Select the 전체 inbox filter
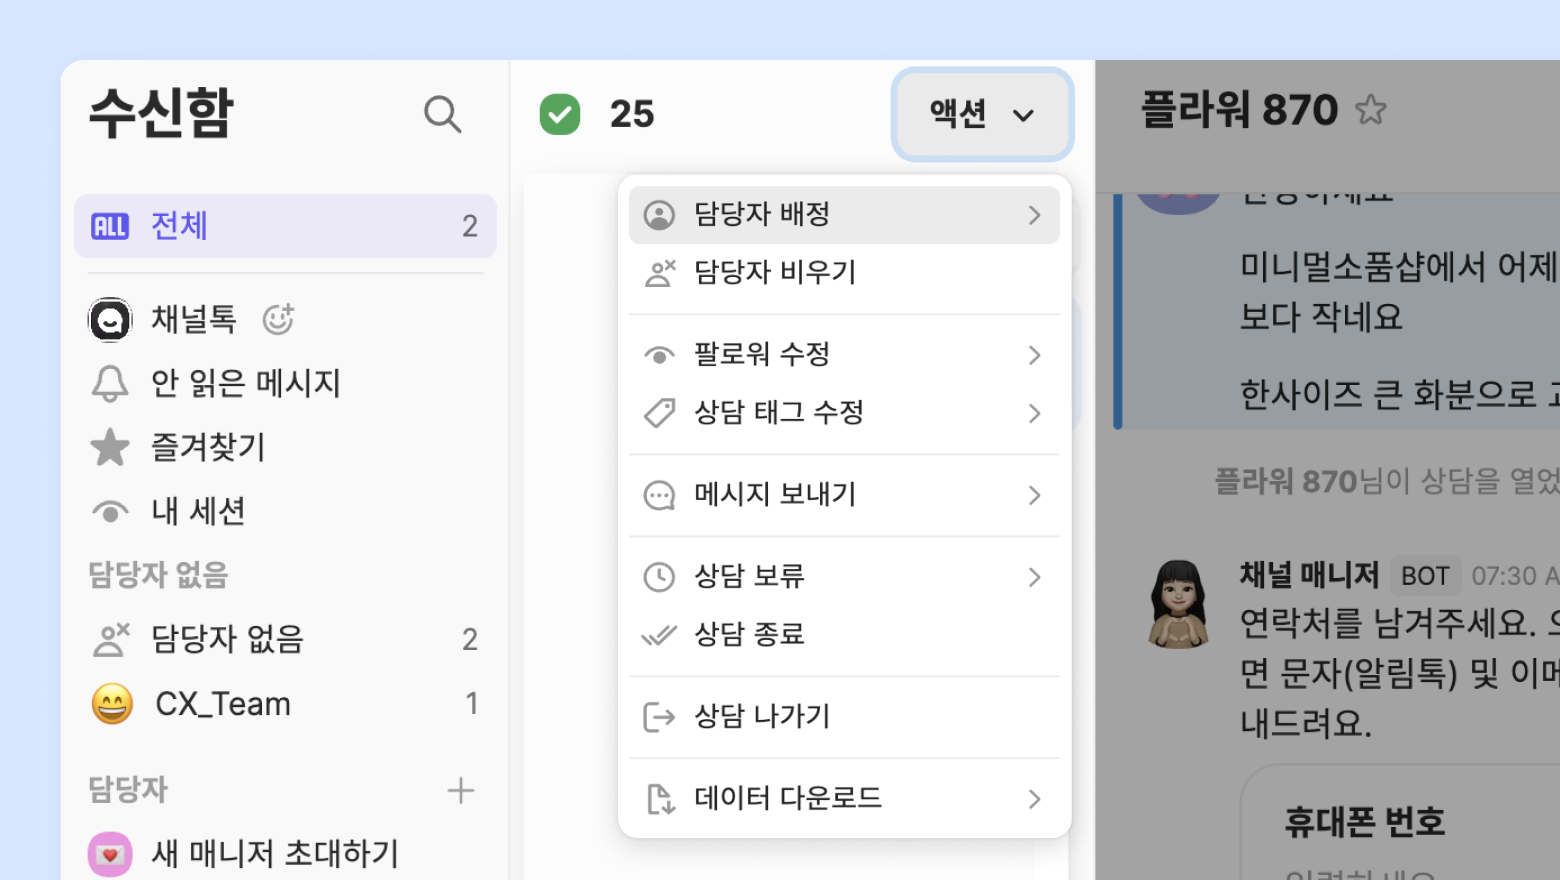 285,226
